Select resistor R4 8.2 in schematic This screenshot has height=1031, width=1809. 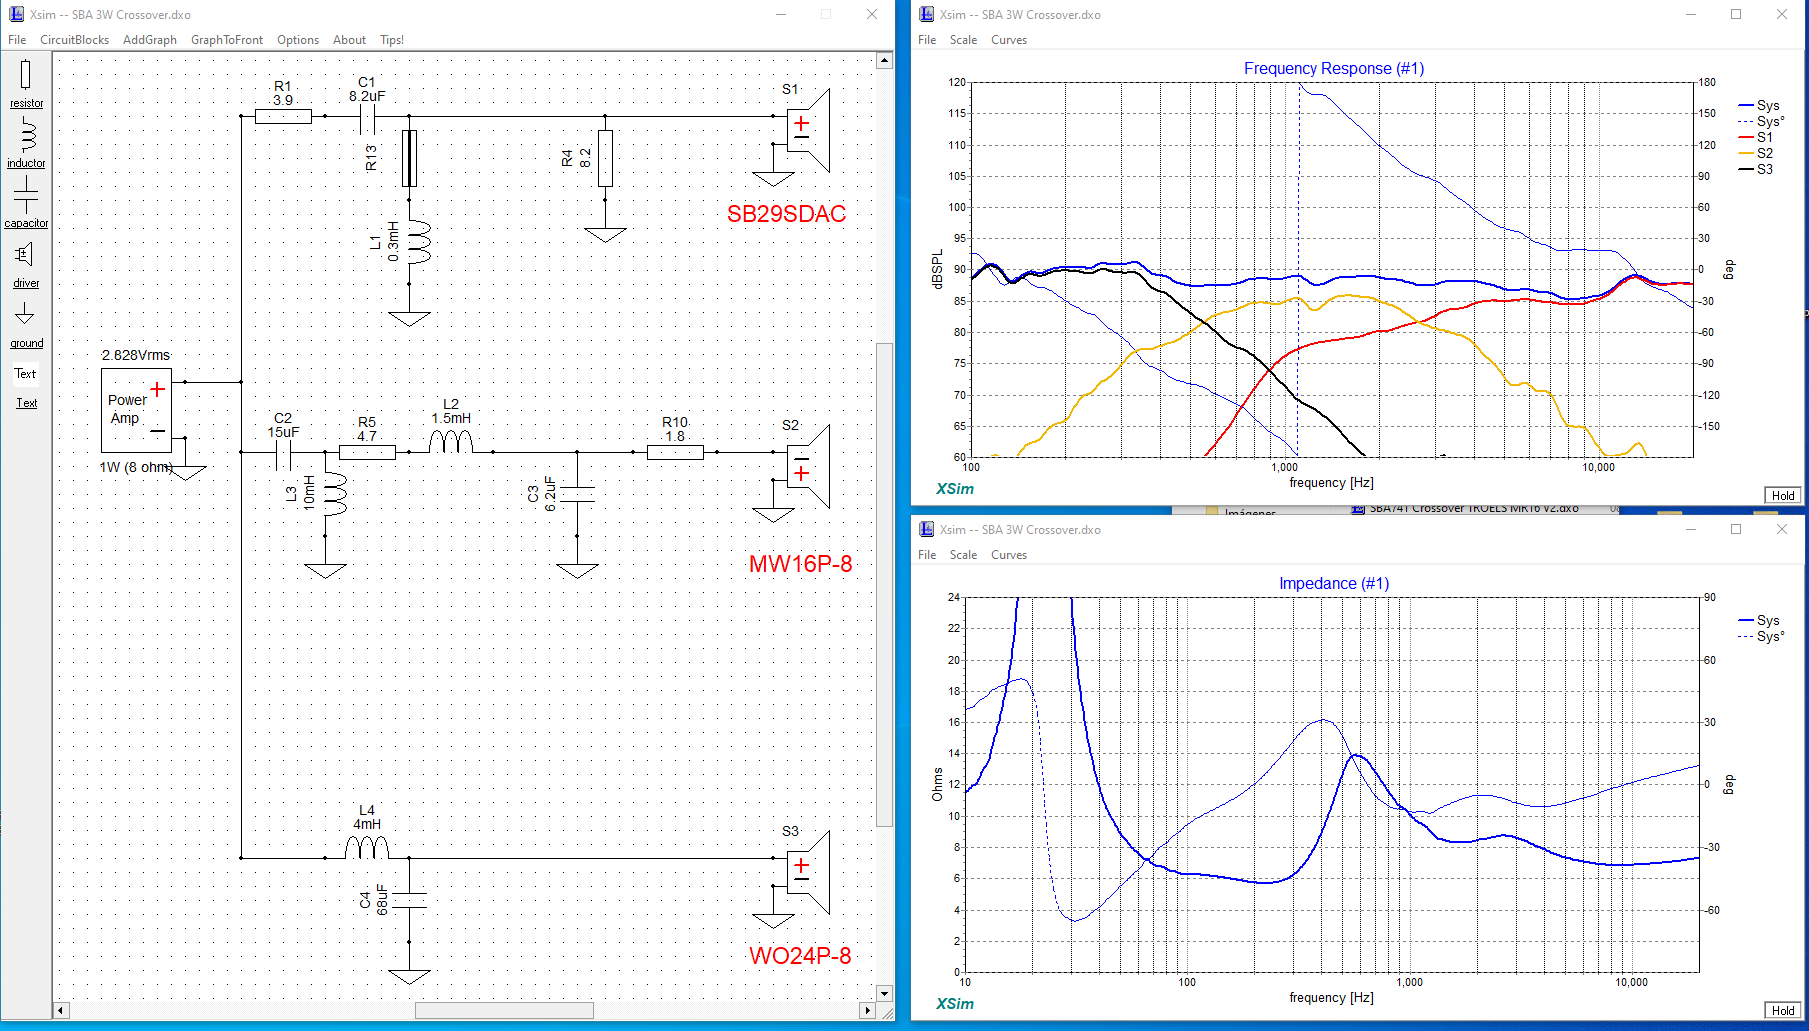tap(605, 158)
